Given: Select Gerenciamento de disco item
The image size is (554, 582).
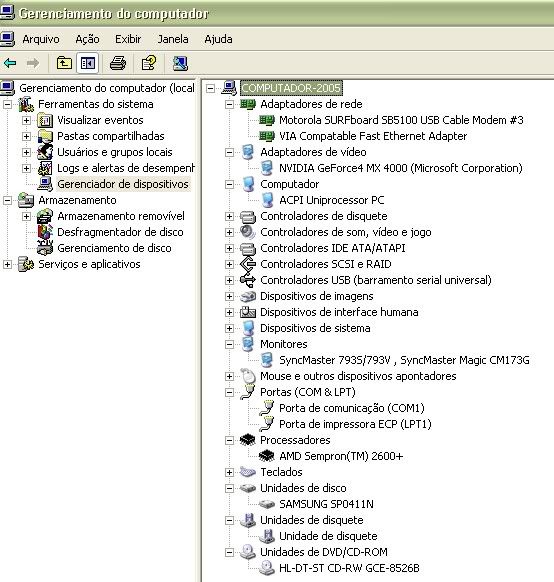Looking at the screenshot, I should tap(114, 248).
